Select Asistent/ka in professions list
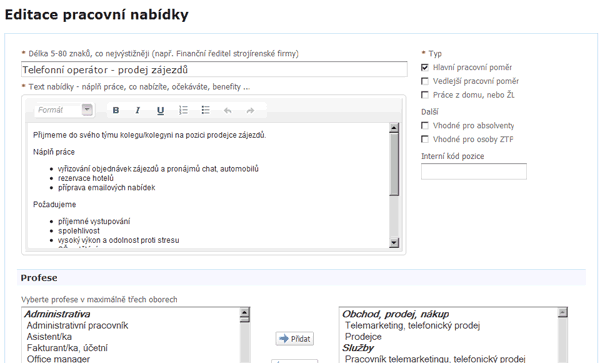Viewport: 600px width, 363px height. (x=49, y=337)
